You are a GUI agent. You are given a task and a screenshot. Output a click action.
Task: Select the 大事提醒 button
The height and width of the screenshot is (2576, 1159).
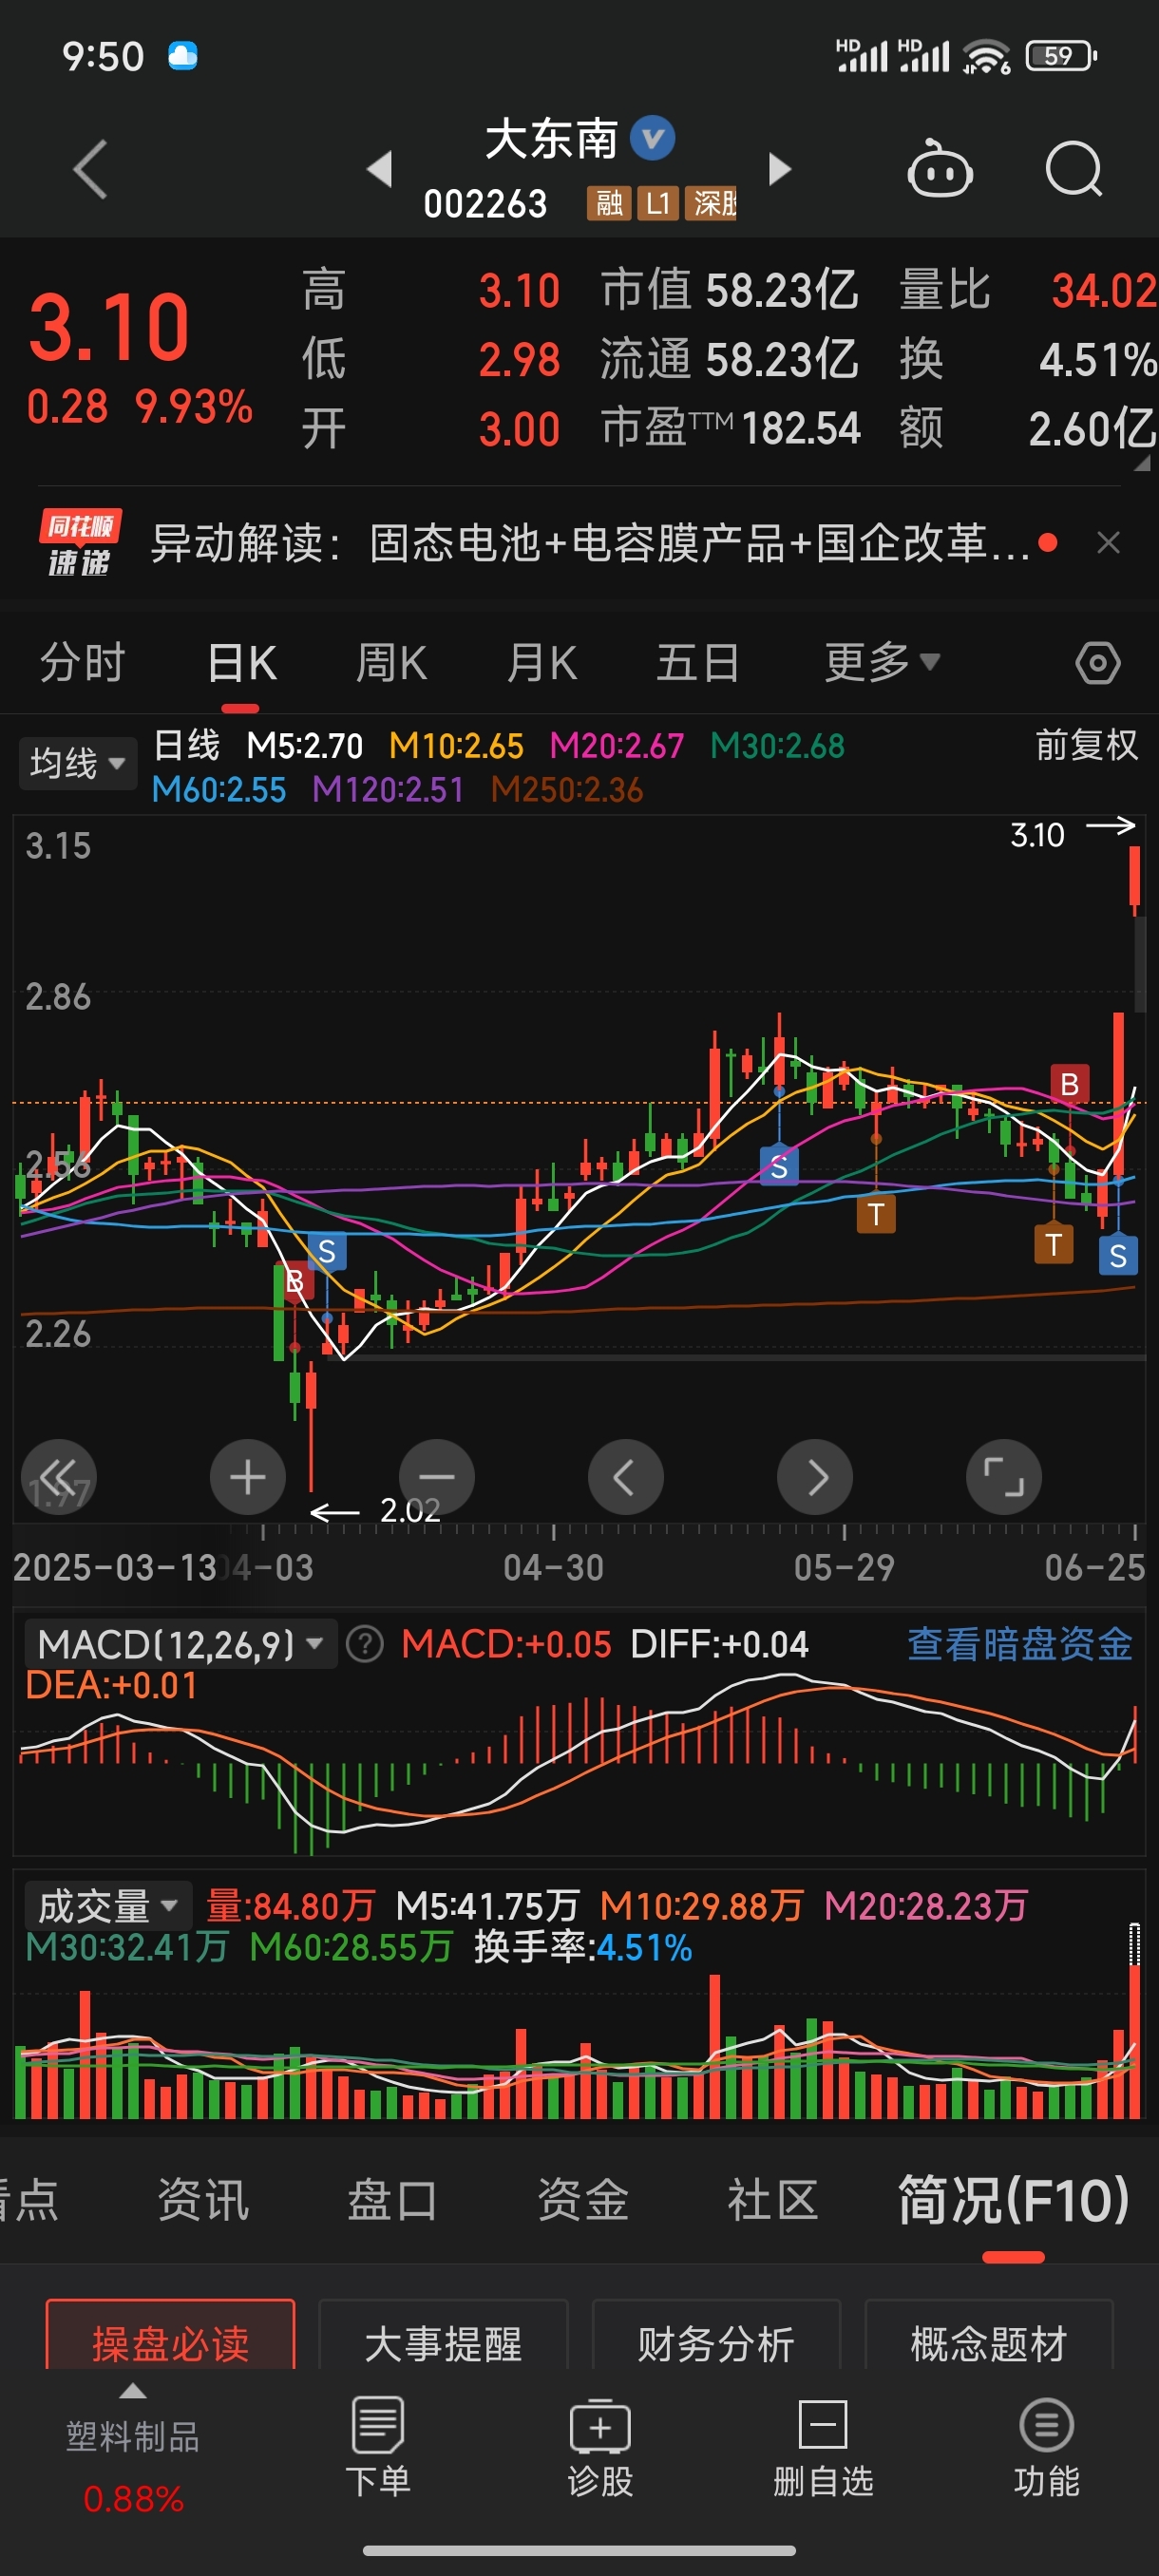443,2335
